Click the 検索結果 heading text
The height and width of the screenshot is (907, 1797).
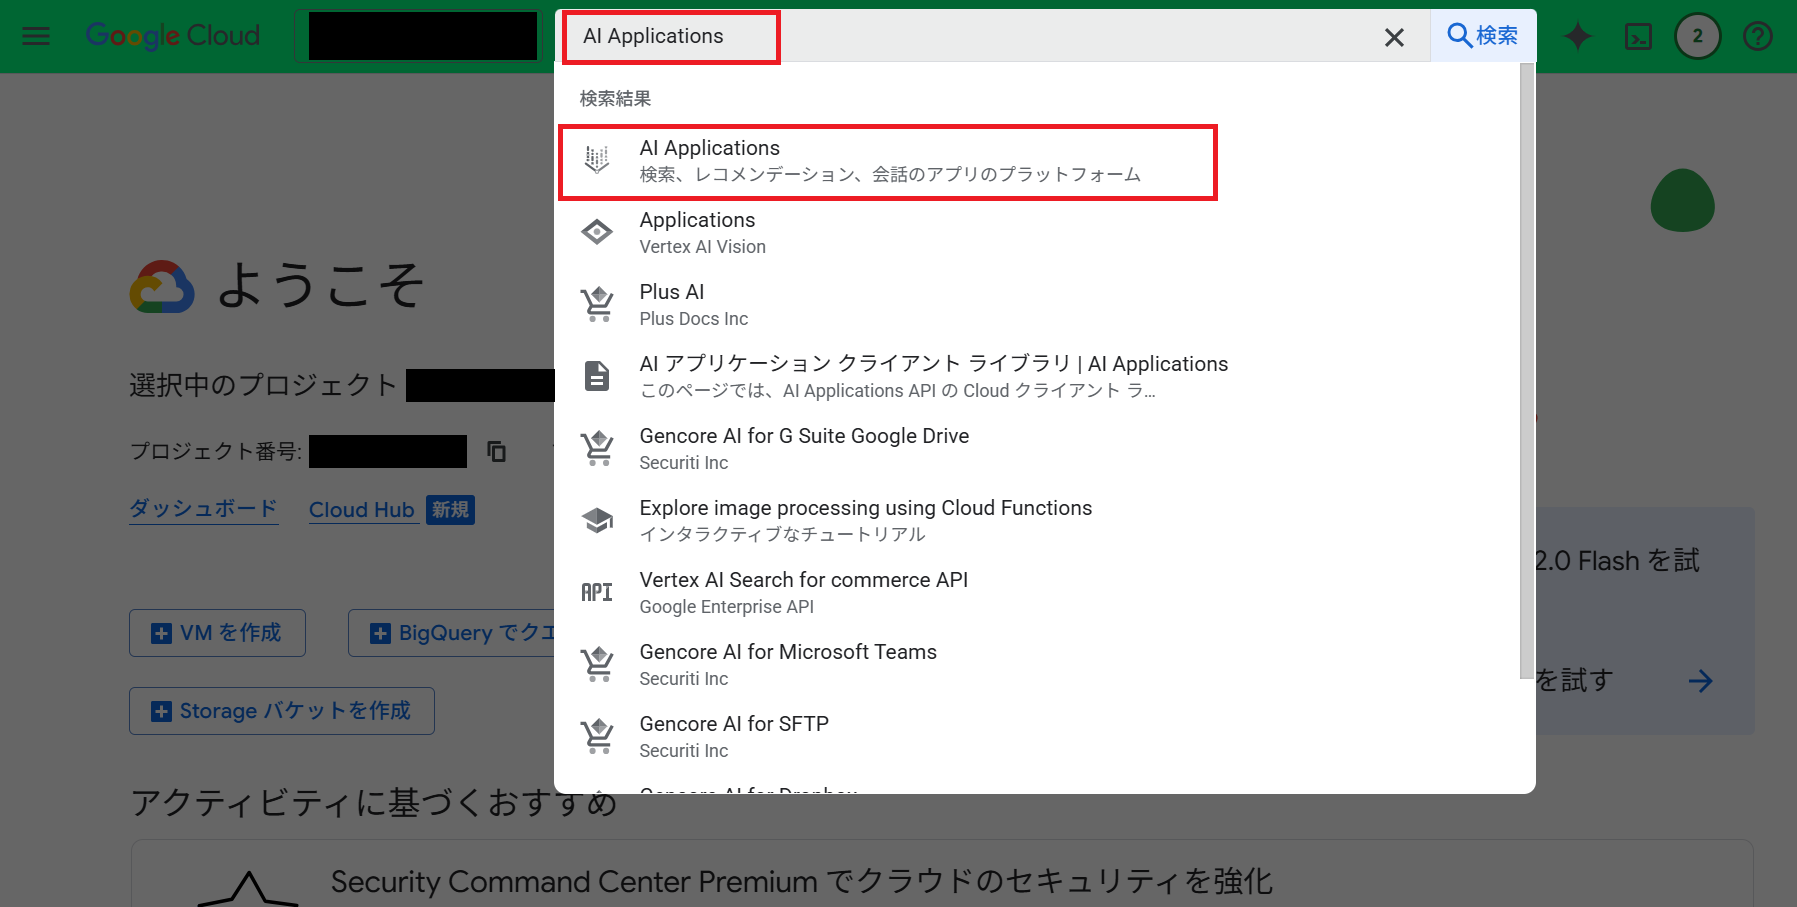(615, 98)
